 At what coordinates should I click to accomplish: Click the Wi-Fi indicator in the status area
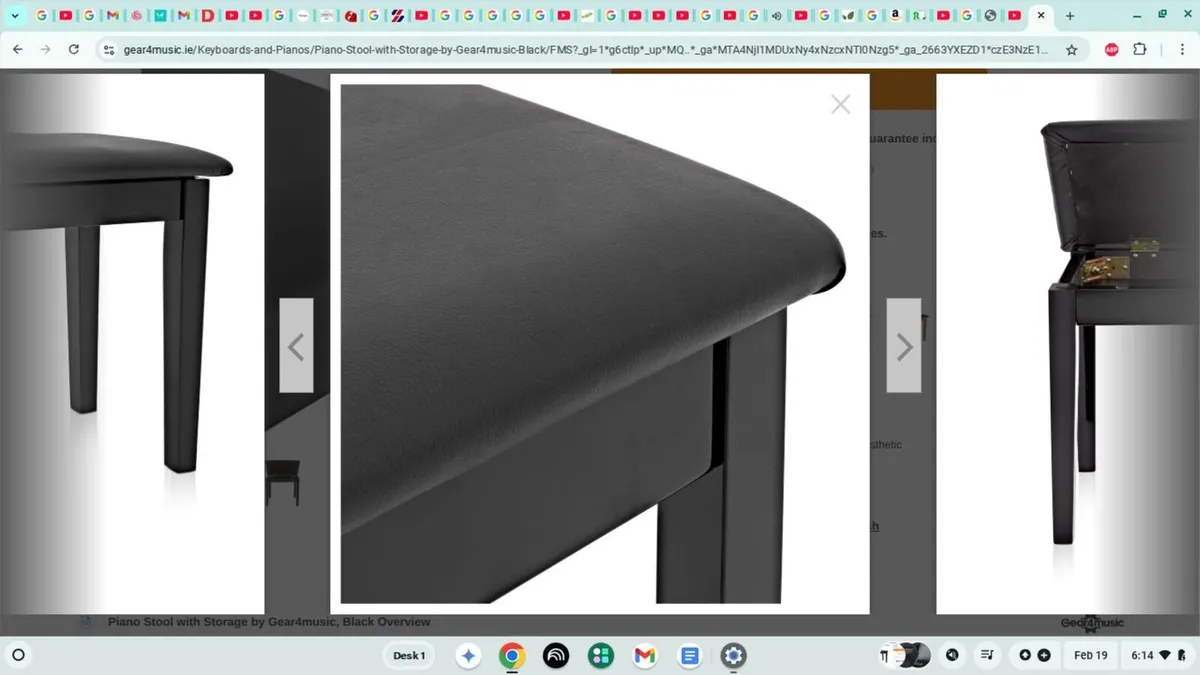pos(1166,656)
